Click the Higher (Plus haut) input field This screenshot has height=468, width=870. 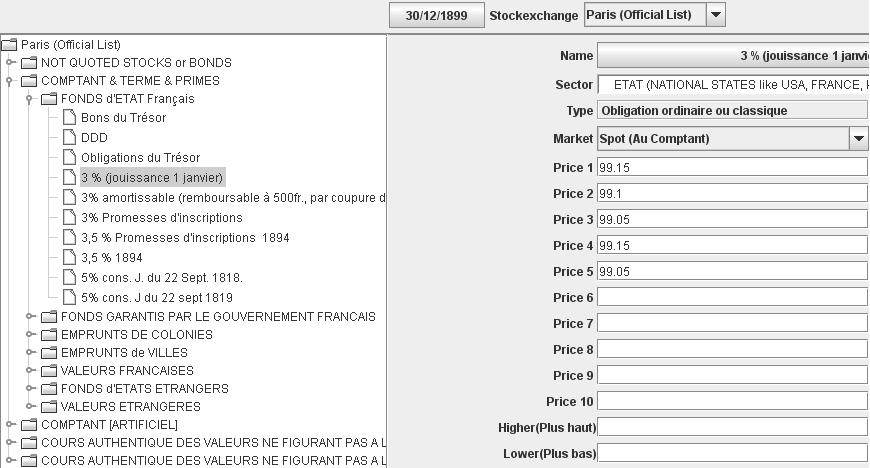tap(732, 428)
